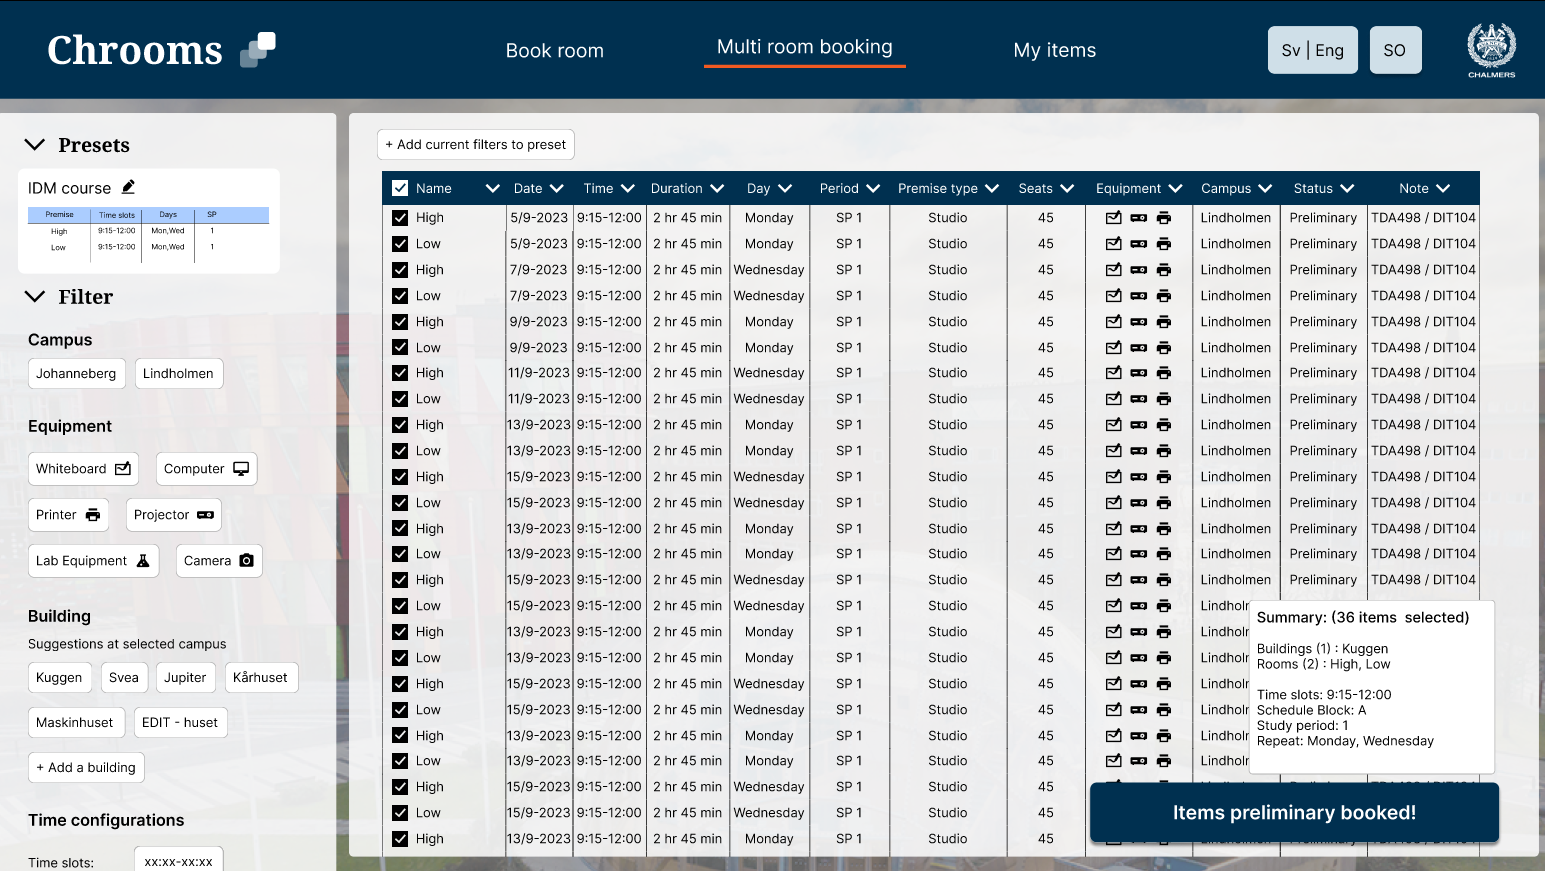
Task: Open the Premise type column dropdown
Action: (992, 188)
